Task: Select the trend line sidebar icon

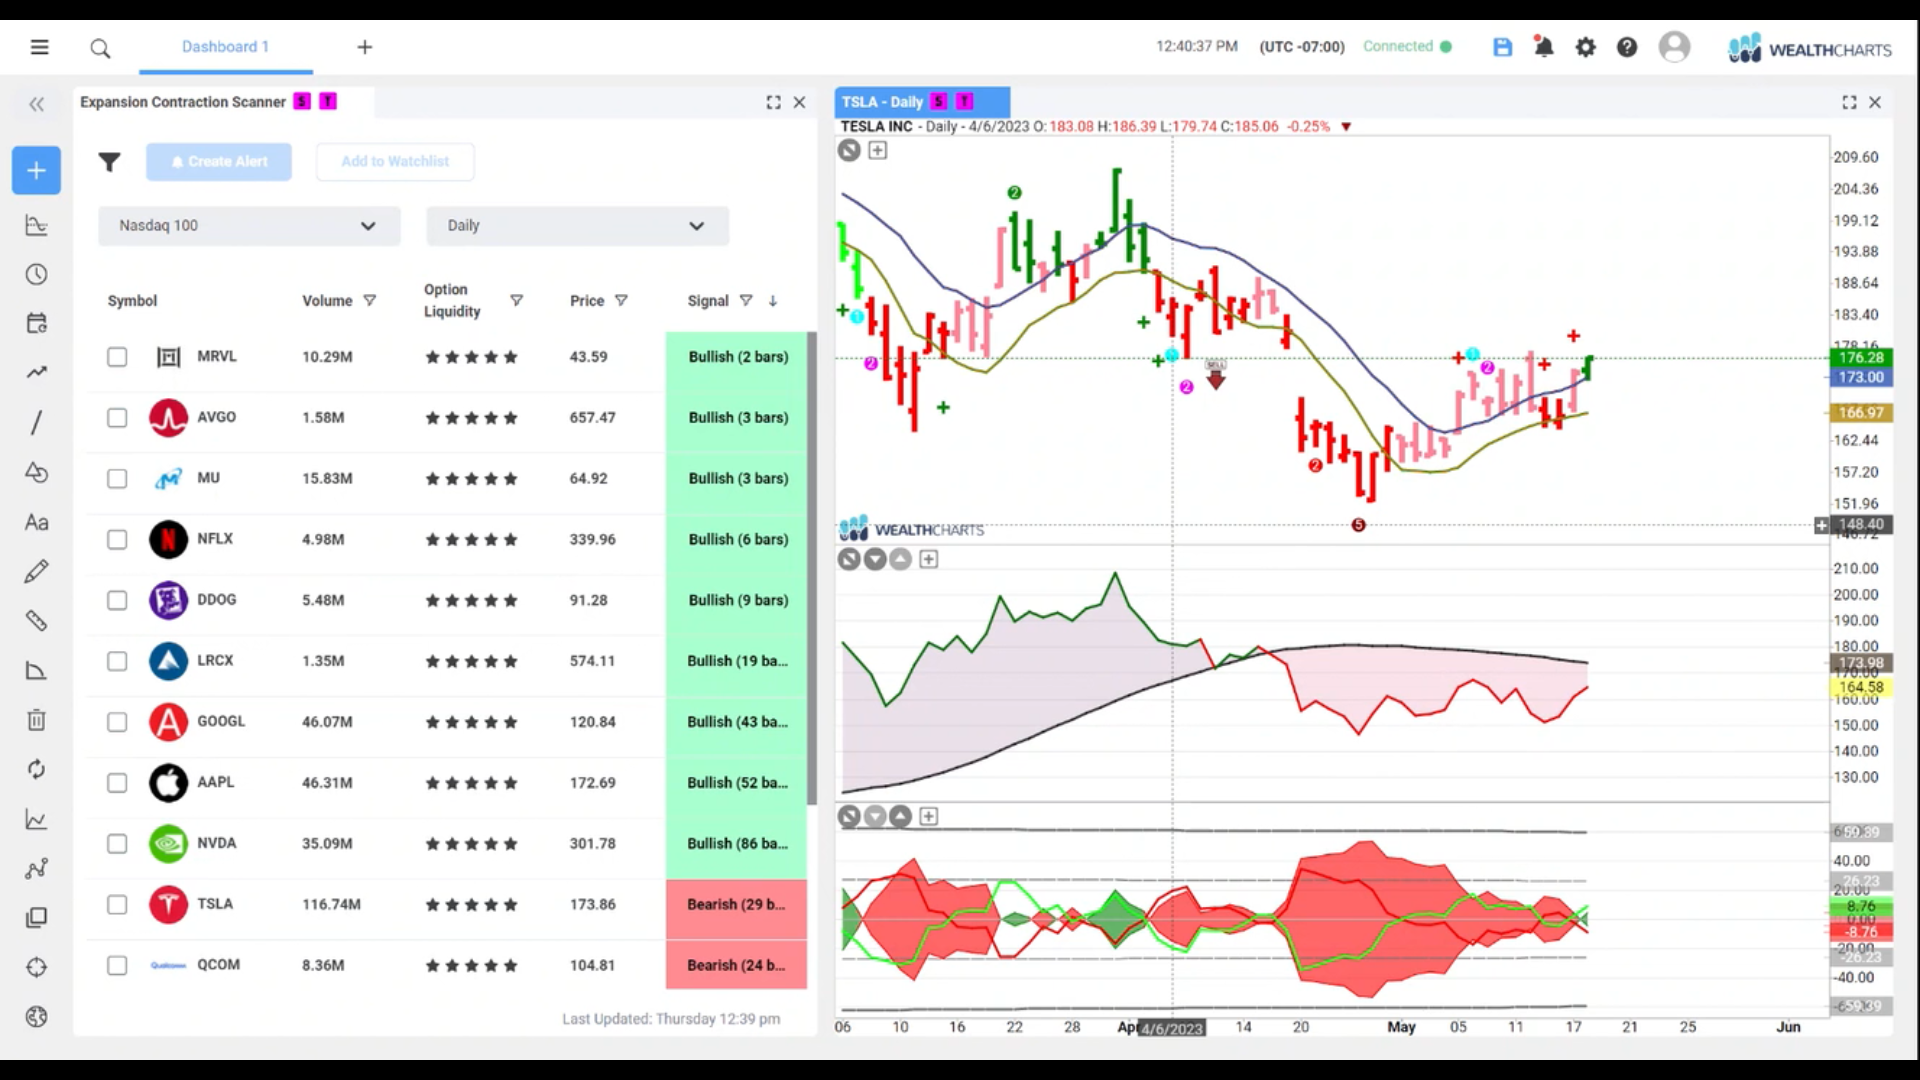Action: click(36, 373)
